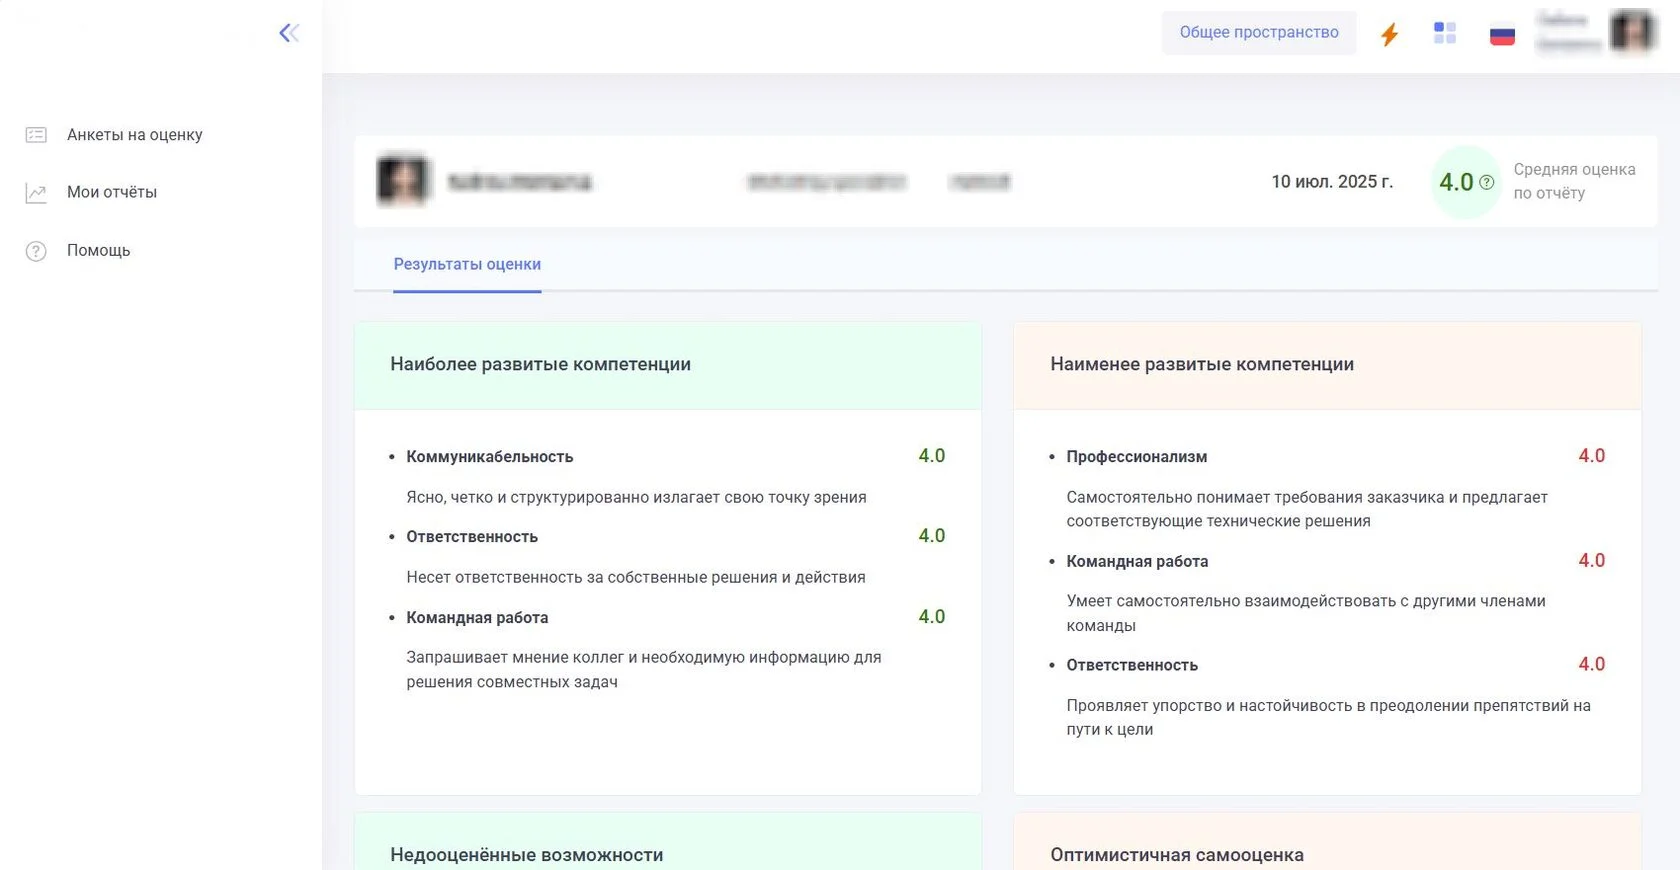Click the employee photo in report header

tap(402, 181)
